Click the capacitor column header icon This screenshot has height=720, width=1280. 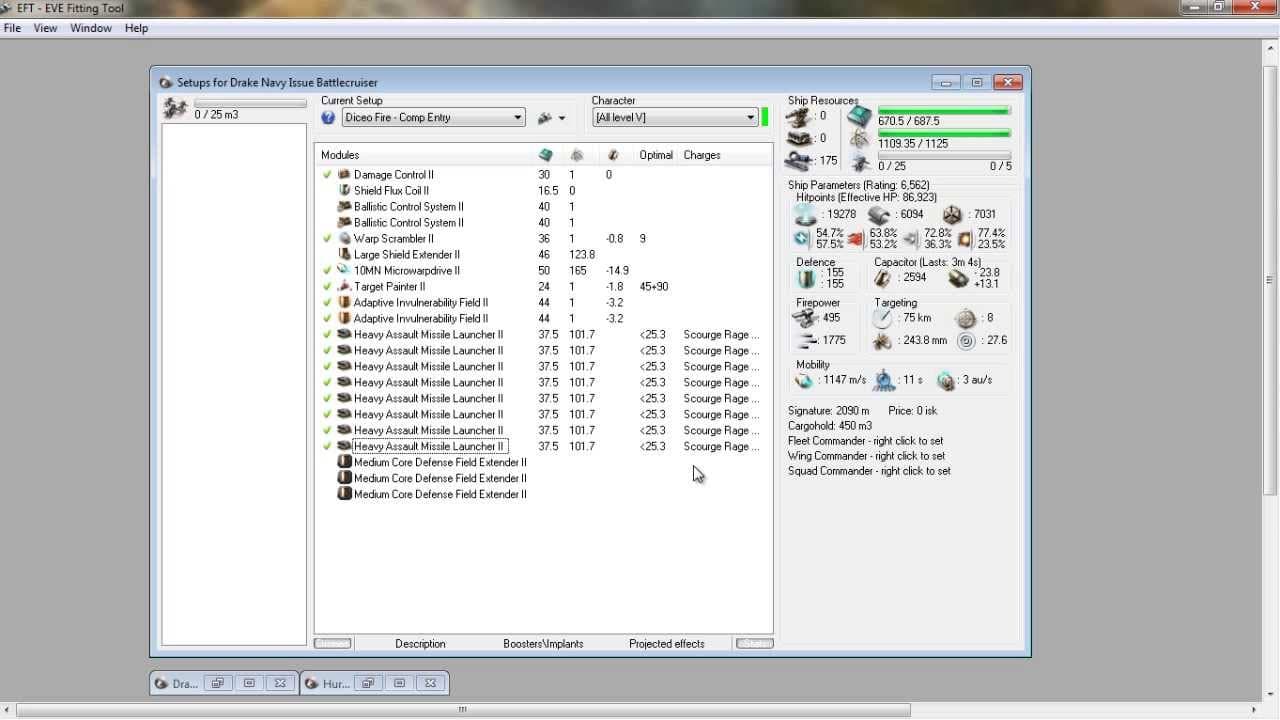tap(613, 155)
